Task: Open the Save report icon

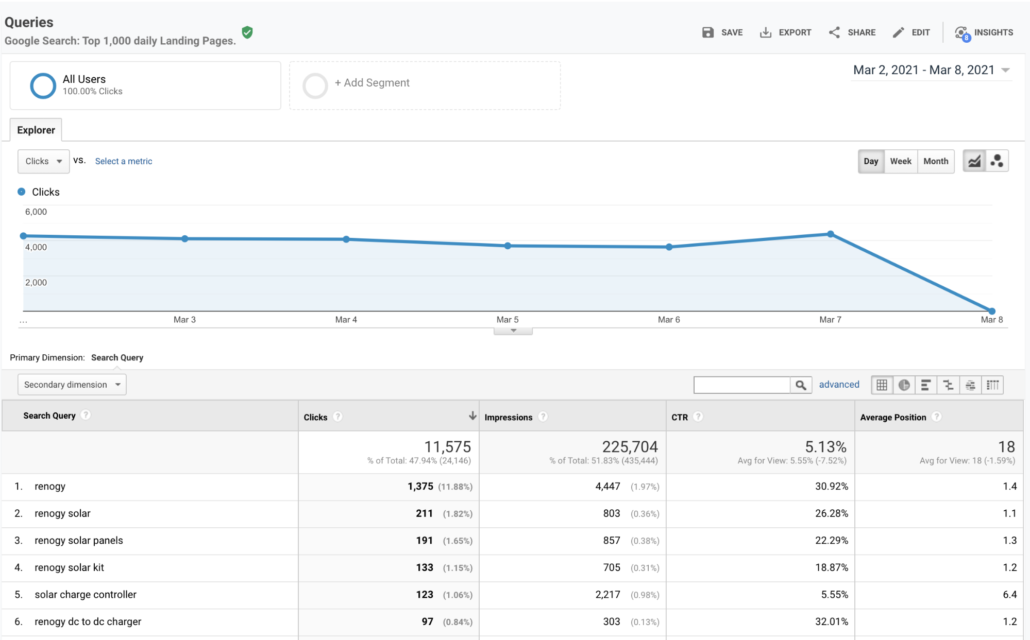Action: 708,31
